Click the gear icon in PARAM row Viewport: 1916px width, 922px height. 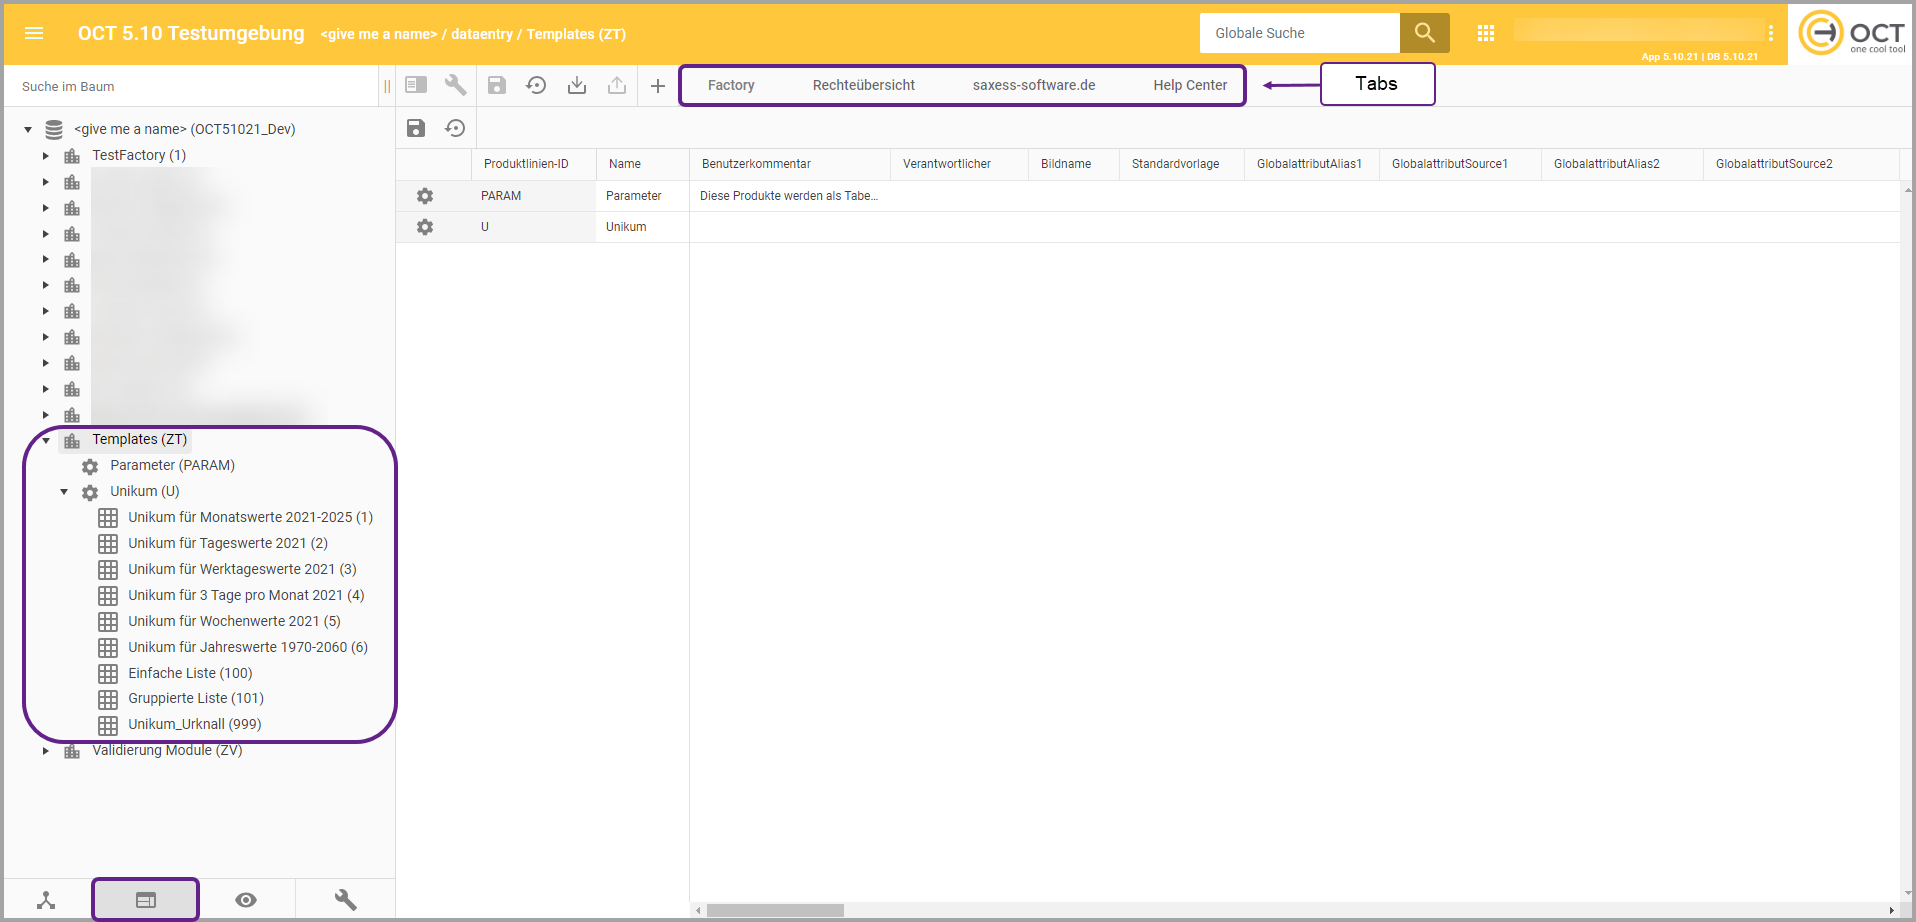(x=425, y=196)
